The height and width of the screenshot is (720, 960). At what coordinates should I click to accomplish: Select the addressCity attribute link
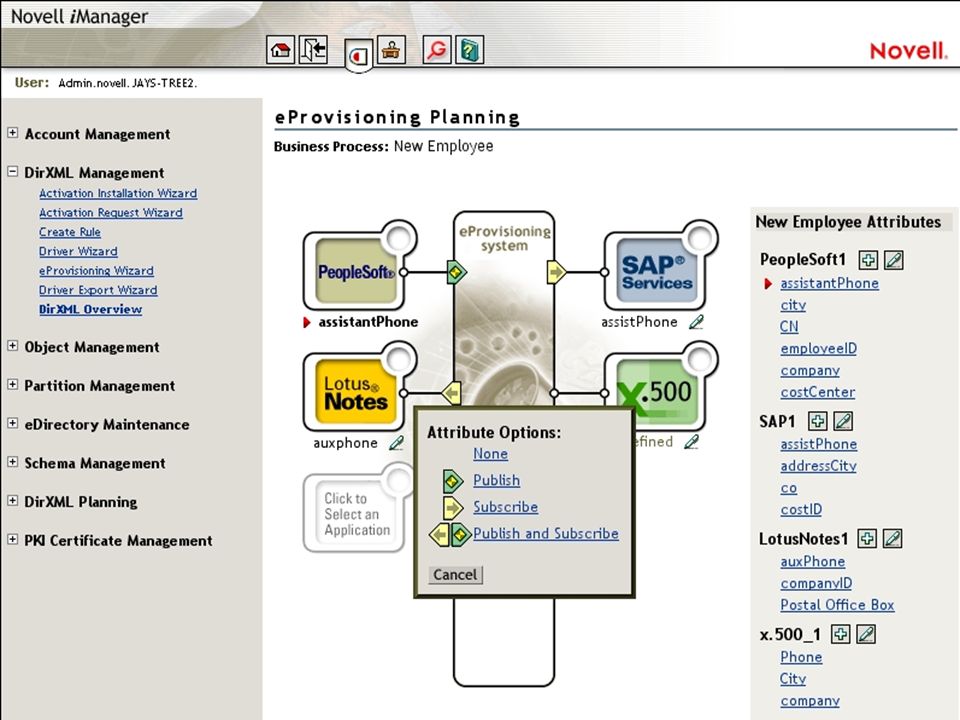pos(819,466)
